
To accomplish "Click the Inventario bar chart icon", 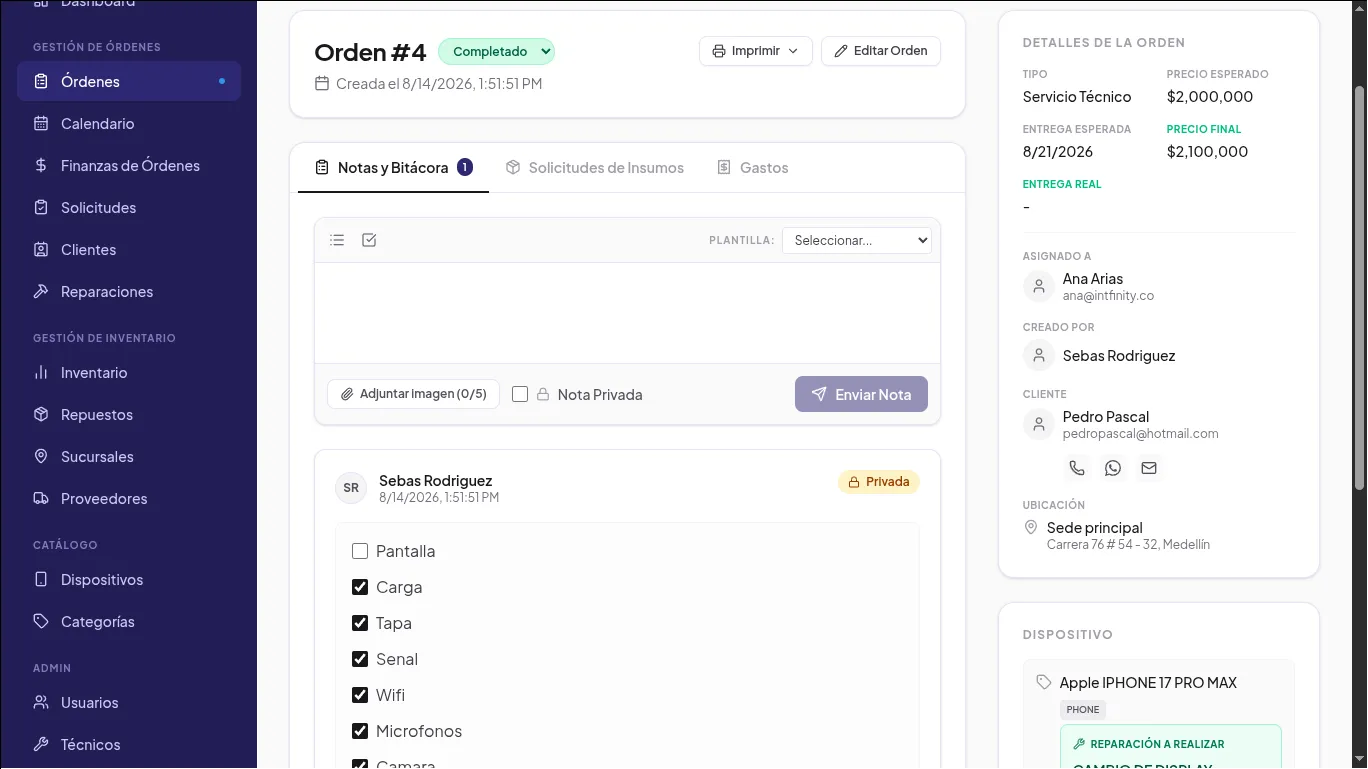I will (41, 373).
